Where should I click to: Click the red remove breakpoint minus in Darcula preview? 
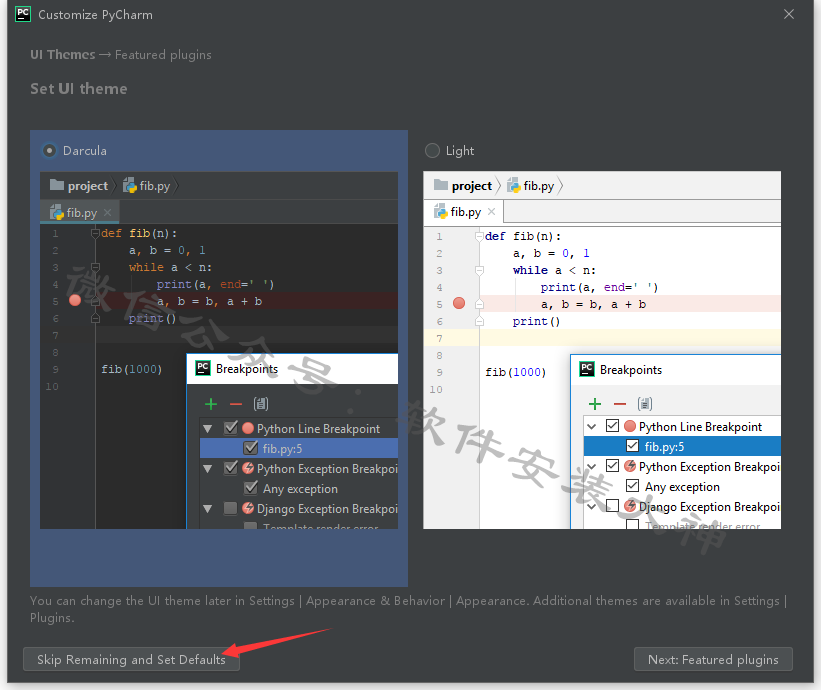click(x=236, y=404)
